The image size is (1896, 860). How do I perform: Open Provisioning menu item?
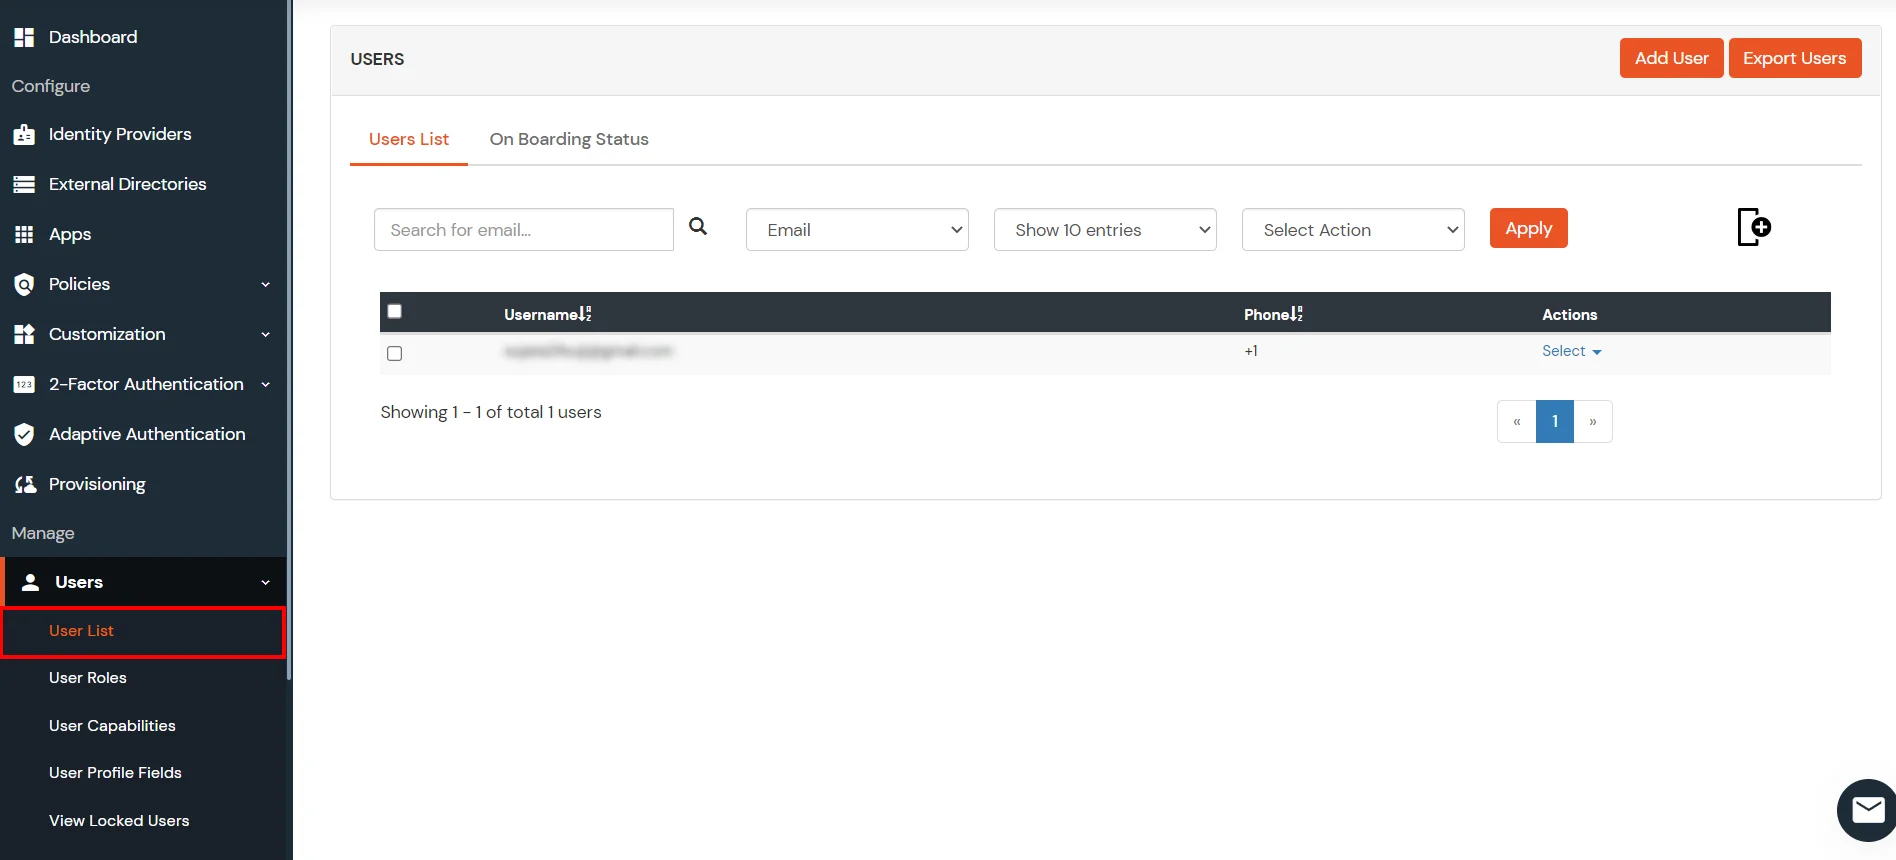(97, 484)
